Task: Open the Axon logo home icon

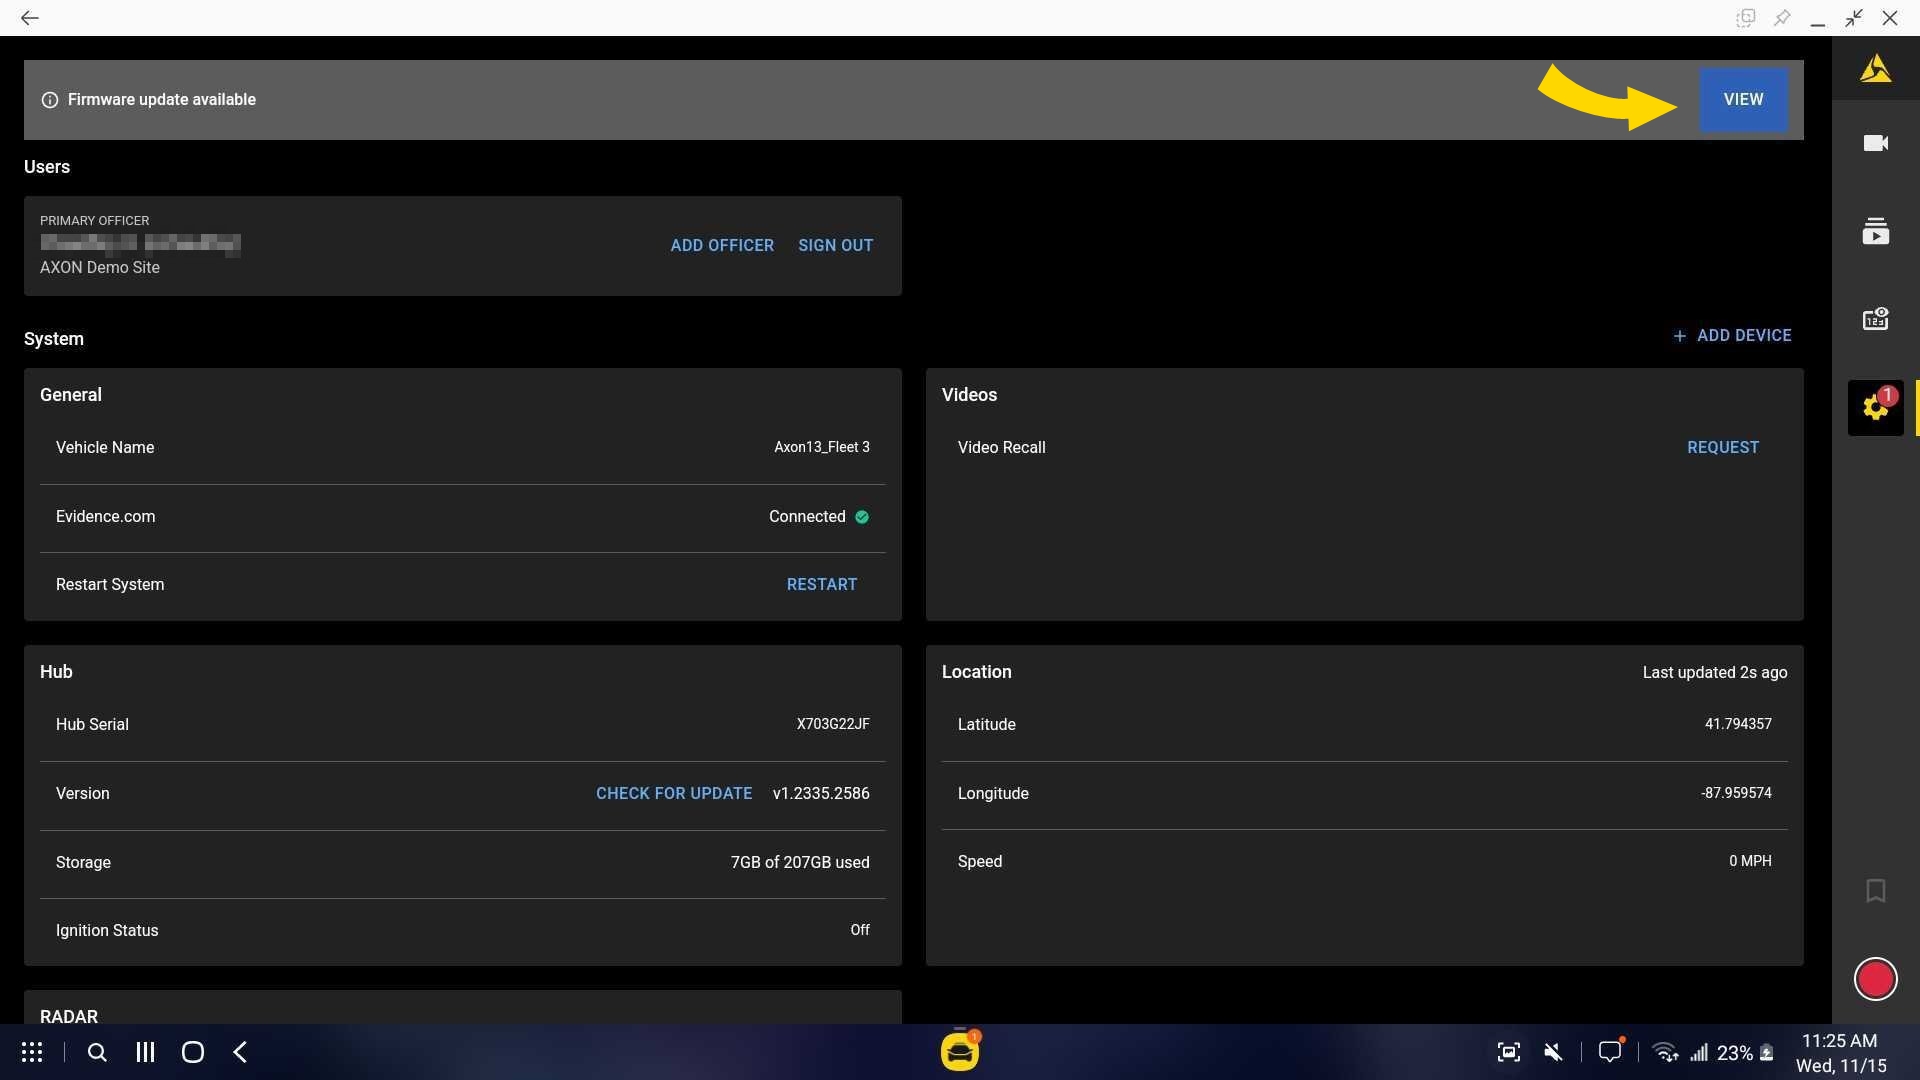Action: pos(1875,69)
